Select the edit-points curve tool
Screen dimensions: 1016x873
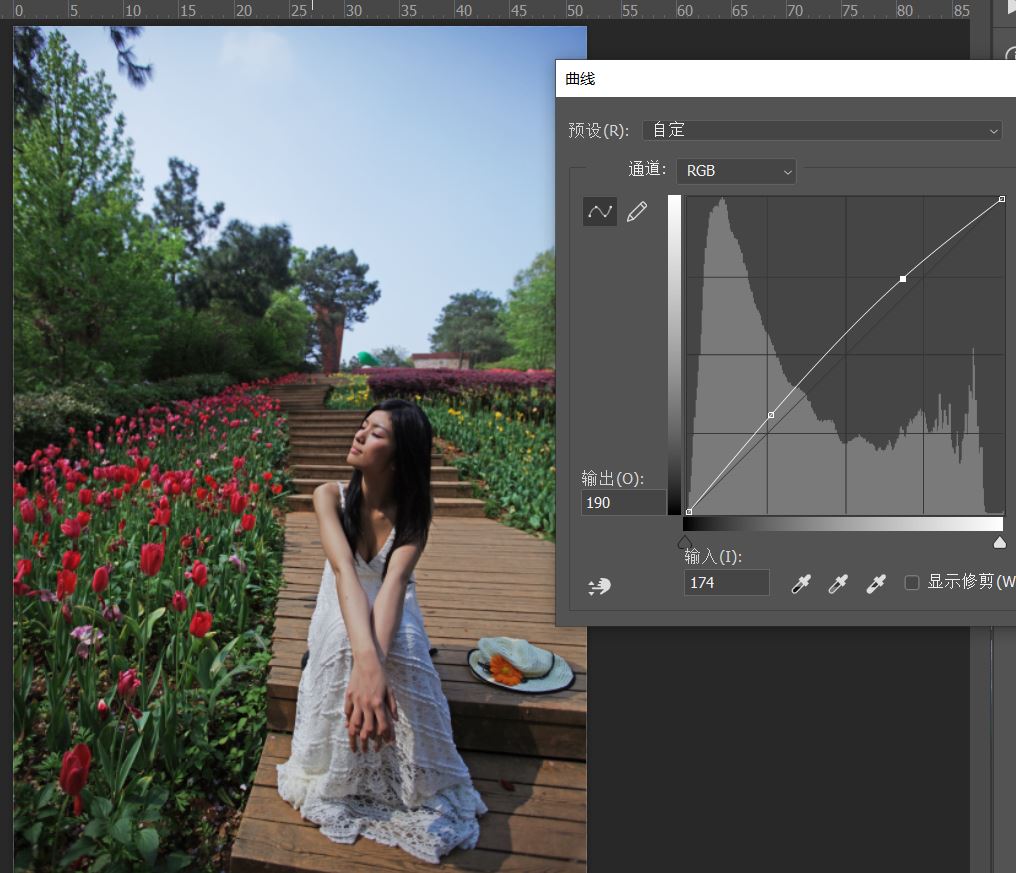[600, 211]
